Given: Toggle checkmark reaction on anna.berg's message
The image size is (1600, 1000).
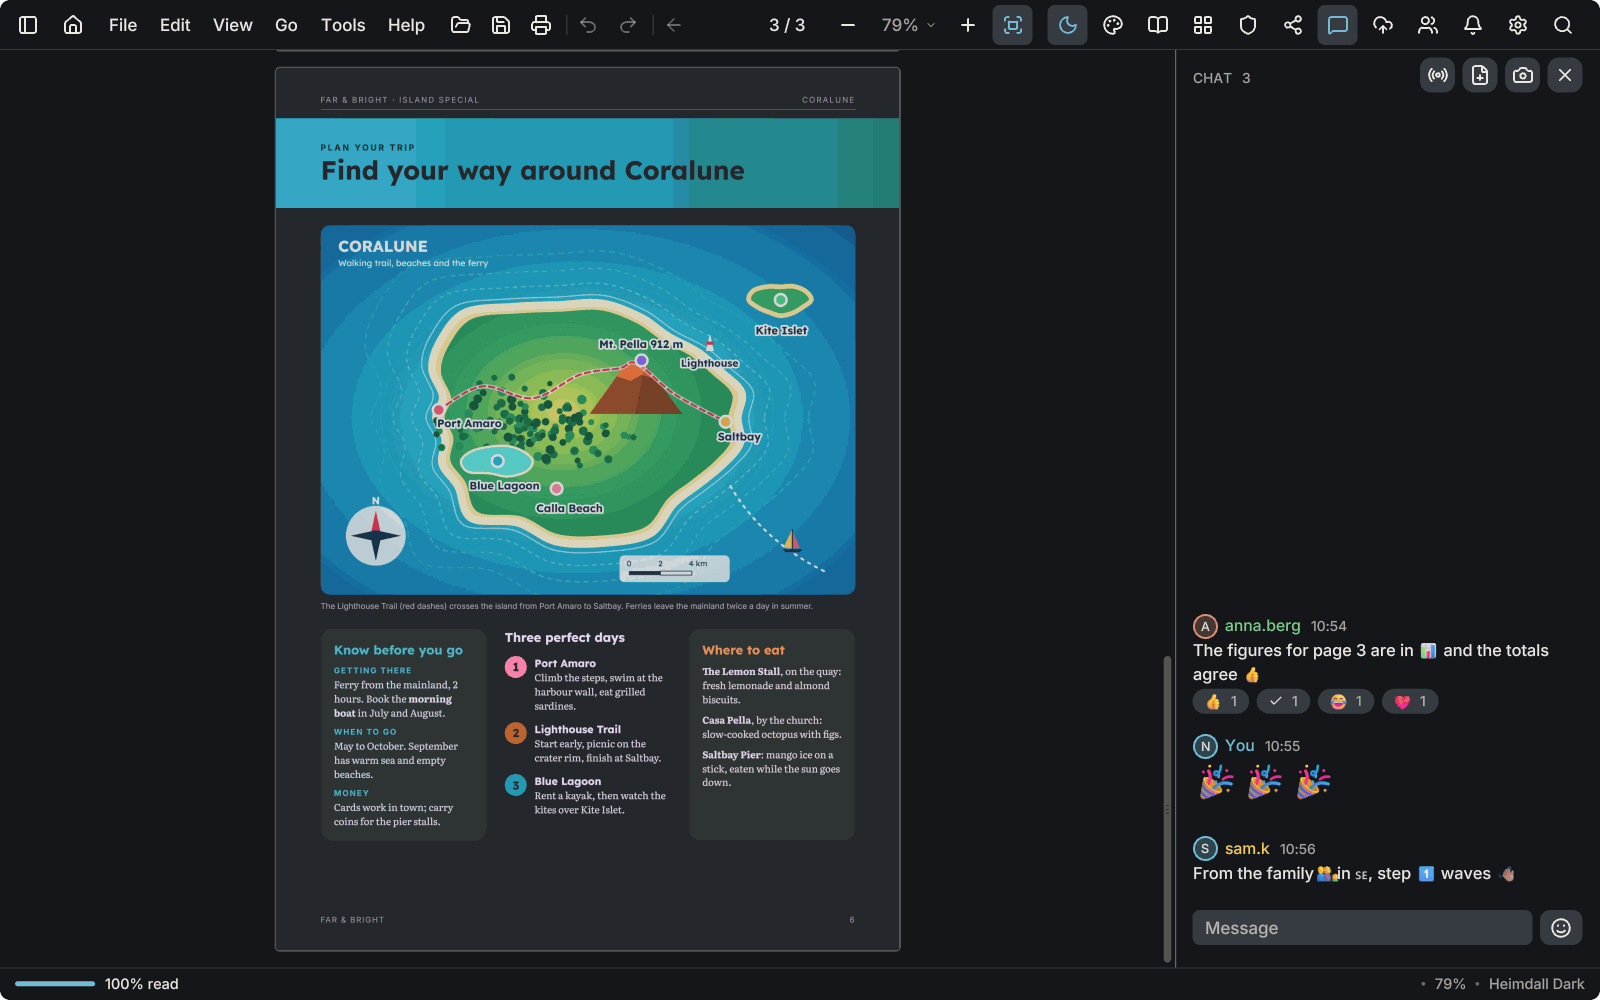Looking at the screenshot, I should [1284, 702].
